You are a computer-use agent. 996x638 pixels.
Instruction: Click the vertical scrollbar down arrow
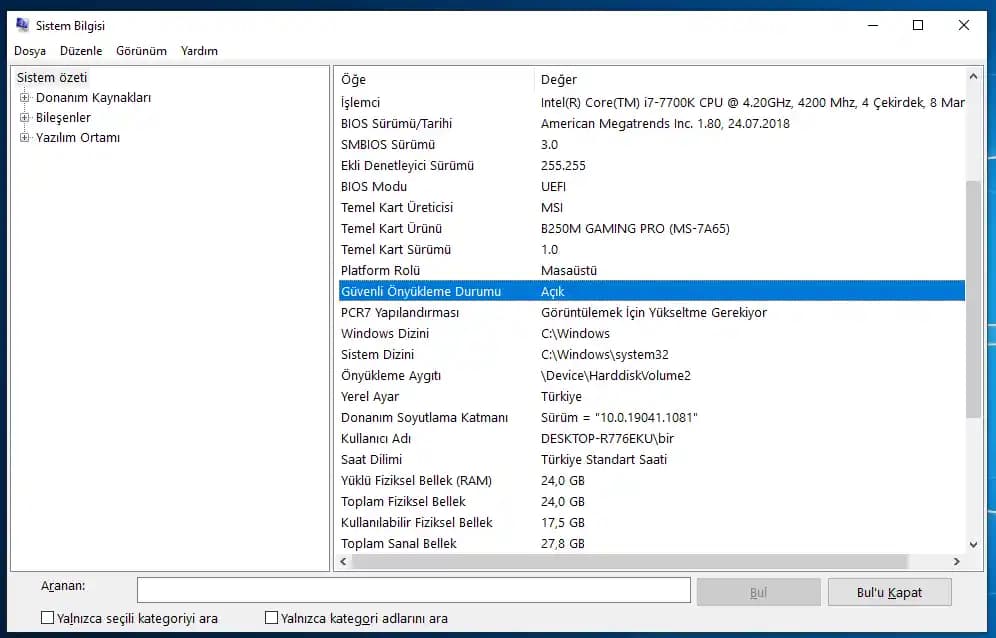coord(974,545)
